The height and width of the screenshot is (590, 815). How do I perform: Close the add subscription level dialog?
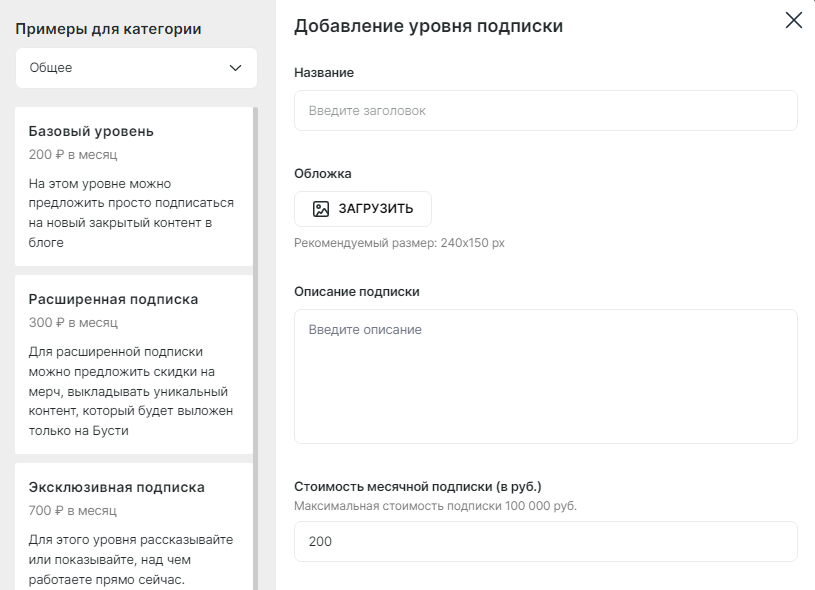coord(794,20)
